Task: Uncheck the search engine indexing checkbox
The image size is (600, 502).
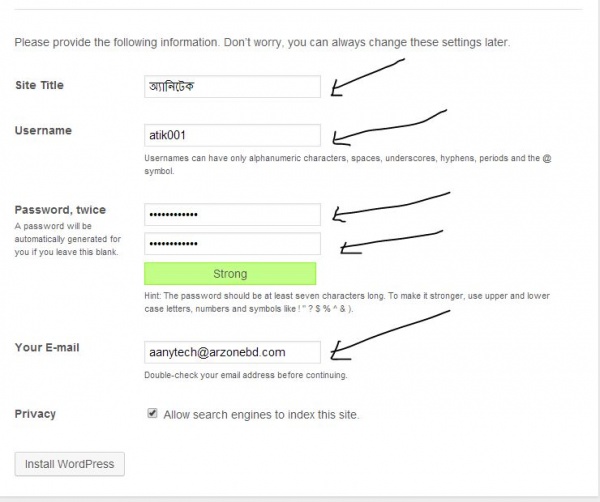Action: pyautogui.click(x=152, y=413)
